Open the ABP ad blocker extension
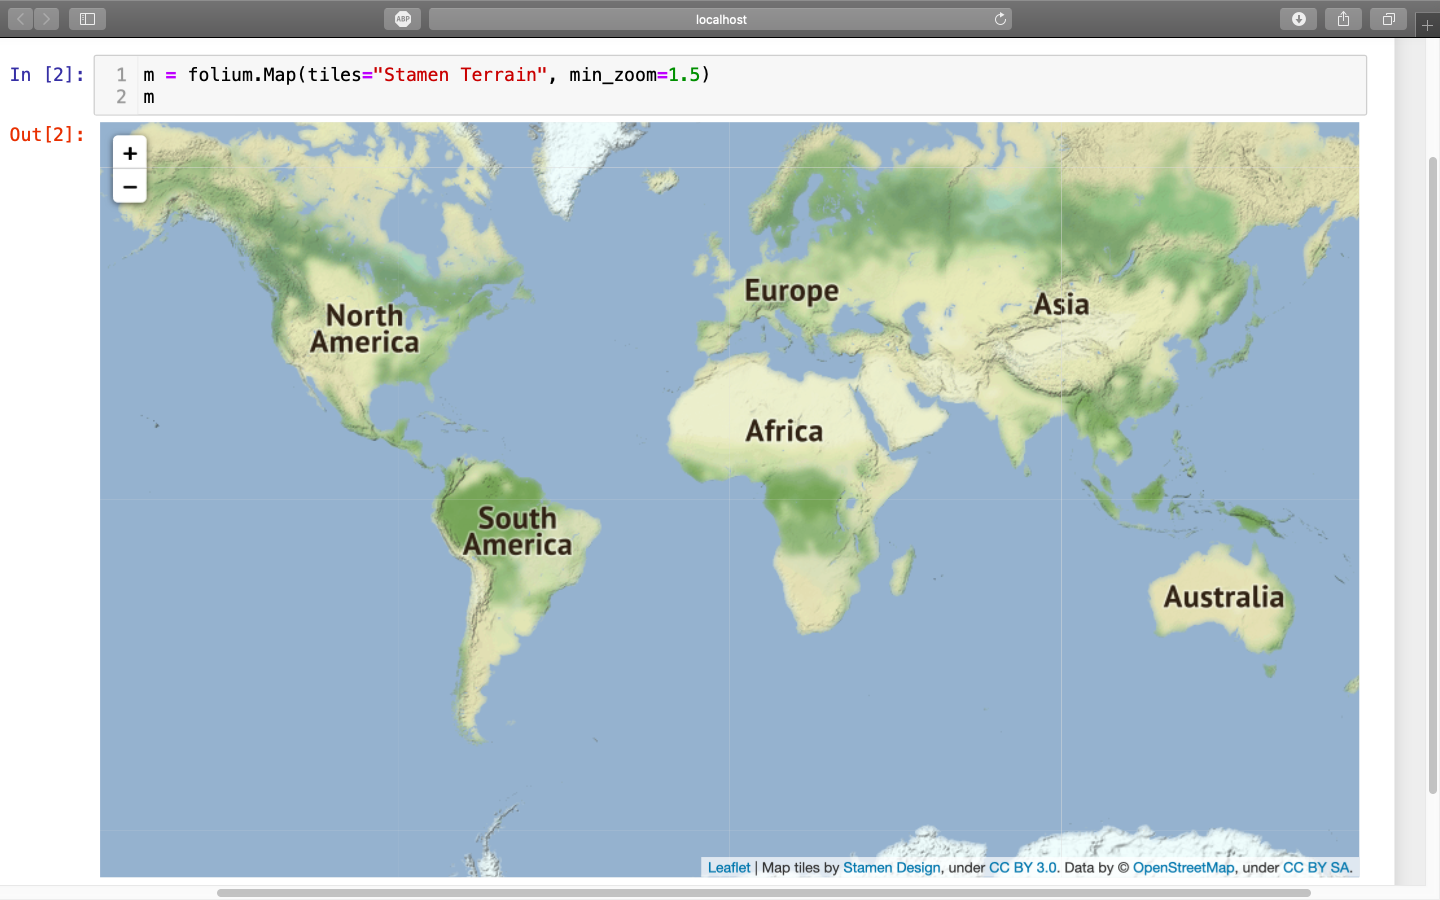The height and width of the screenshot is (900, 1440). tap(402, 19)
